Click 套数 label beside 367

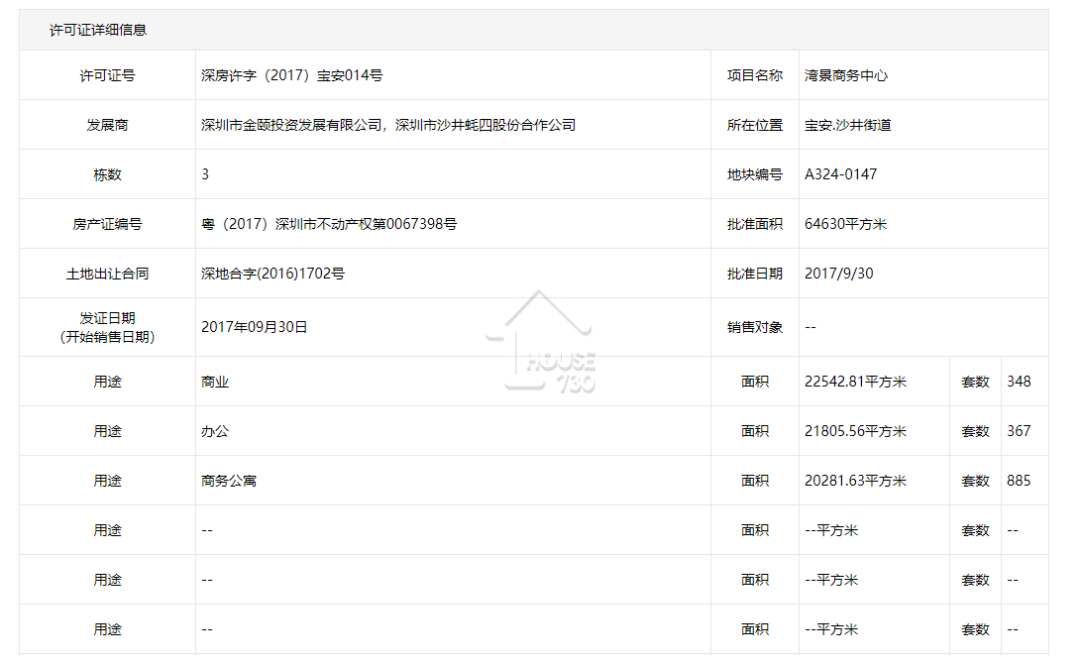pos(975,432)
